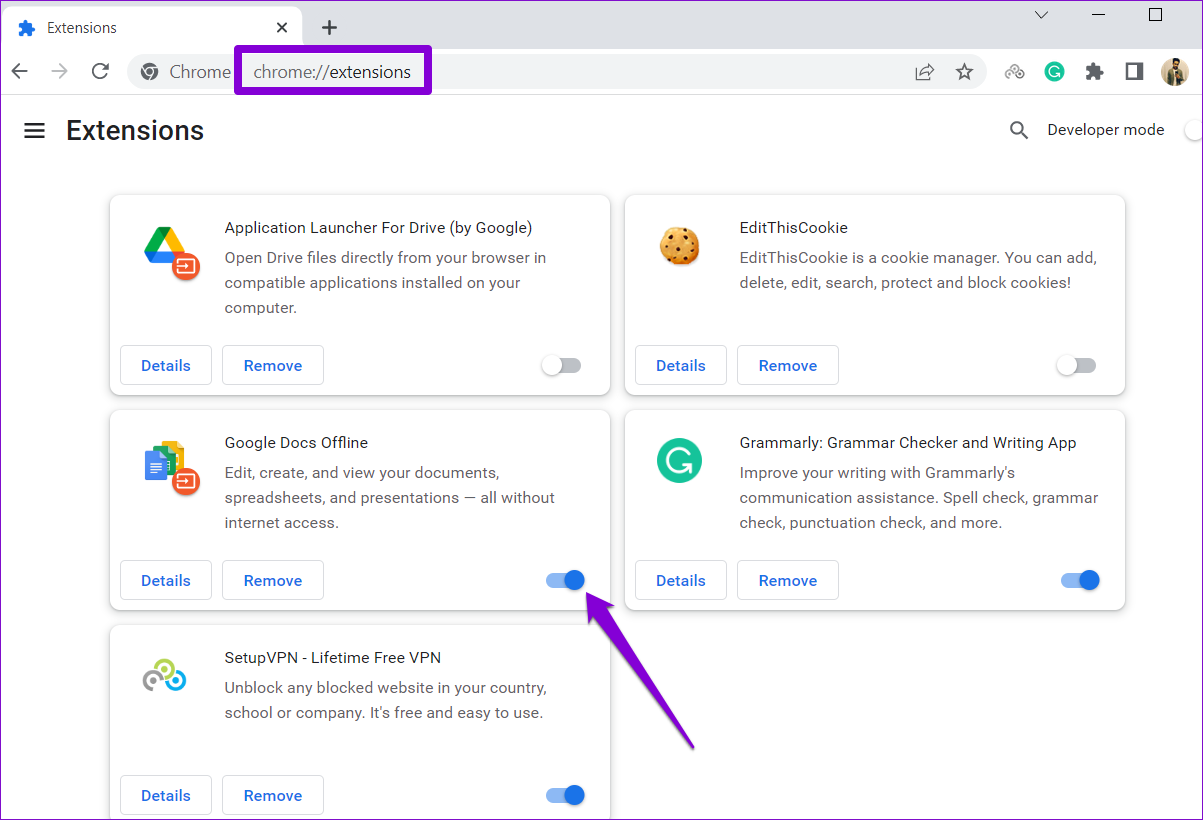Disable the Google Docs Offline toggle

(565, 580)
